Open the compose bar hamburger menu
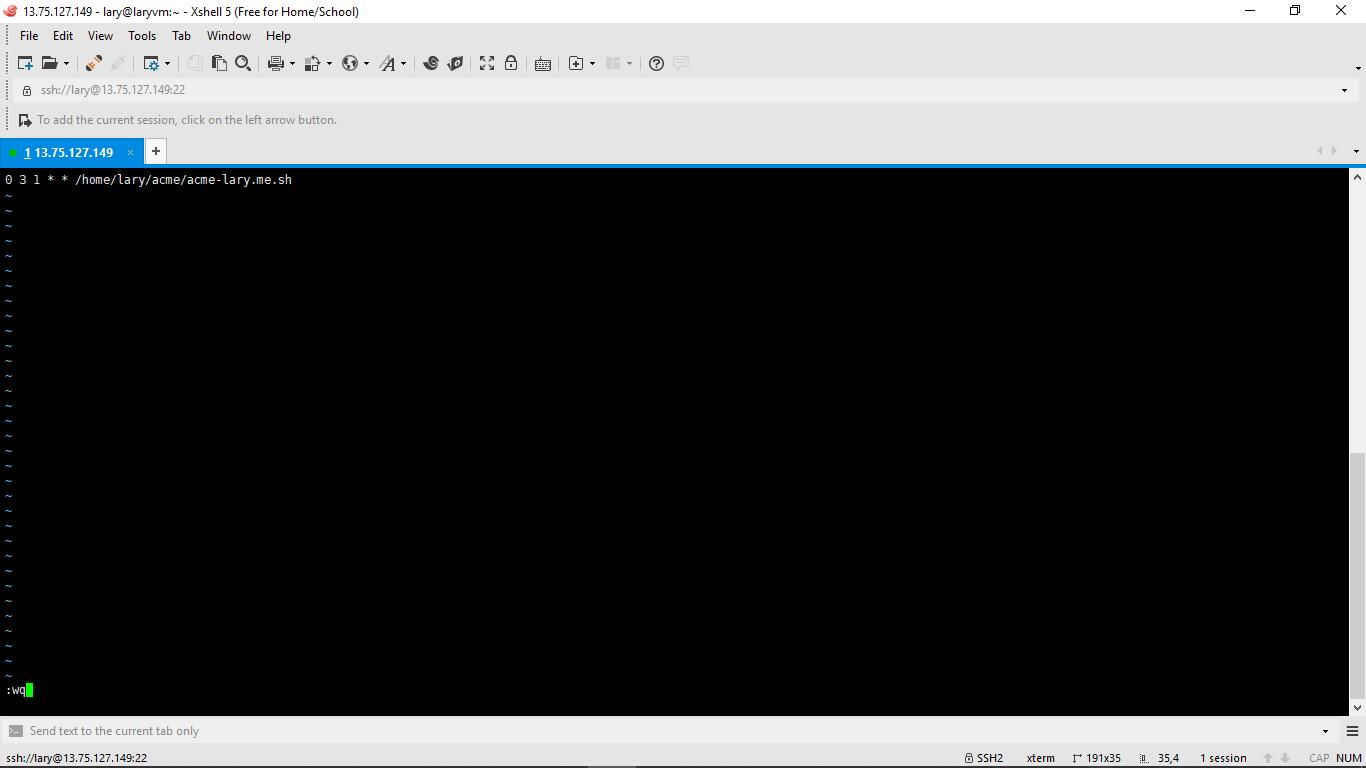Image resolution: width=1366 pixels, height=768 pixels. [1352, 731]
